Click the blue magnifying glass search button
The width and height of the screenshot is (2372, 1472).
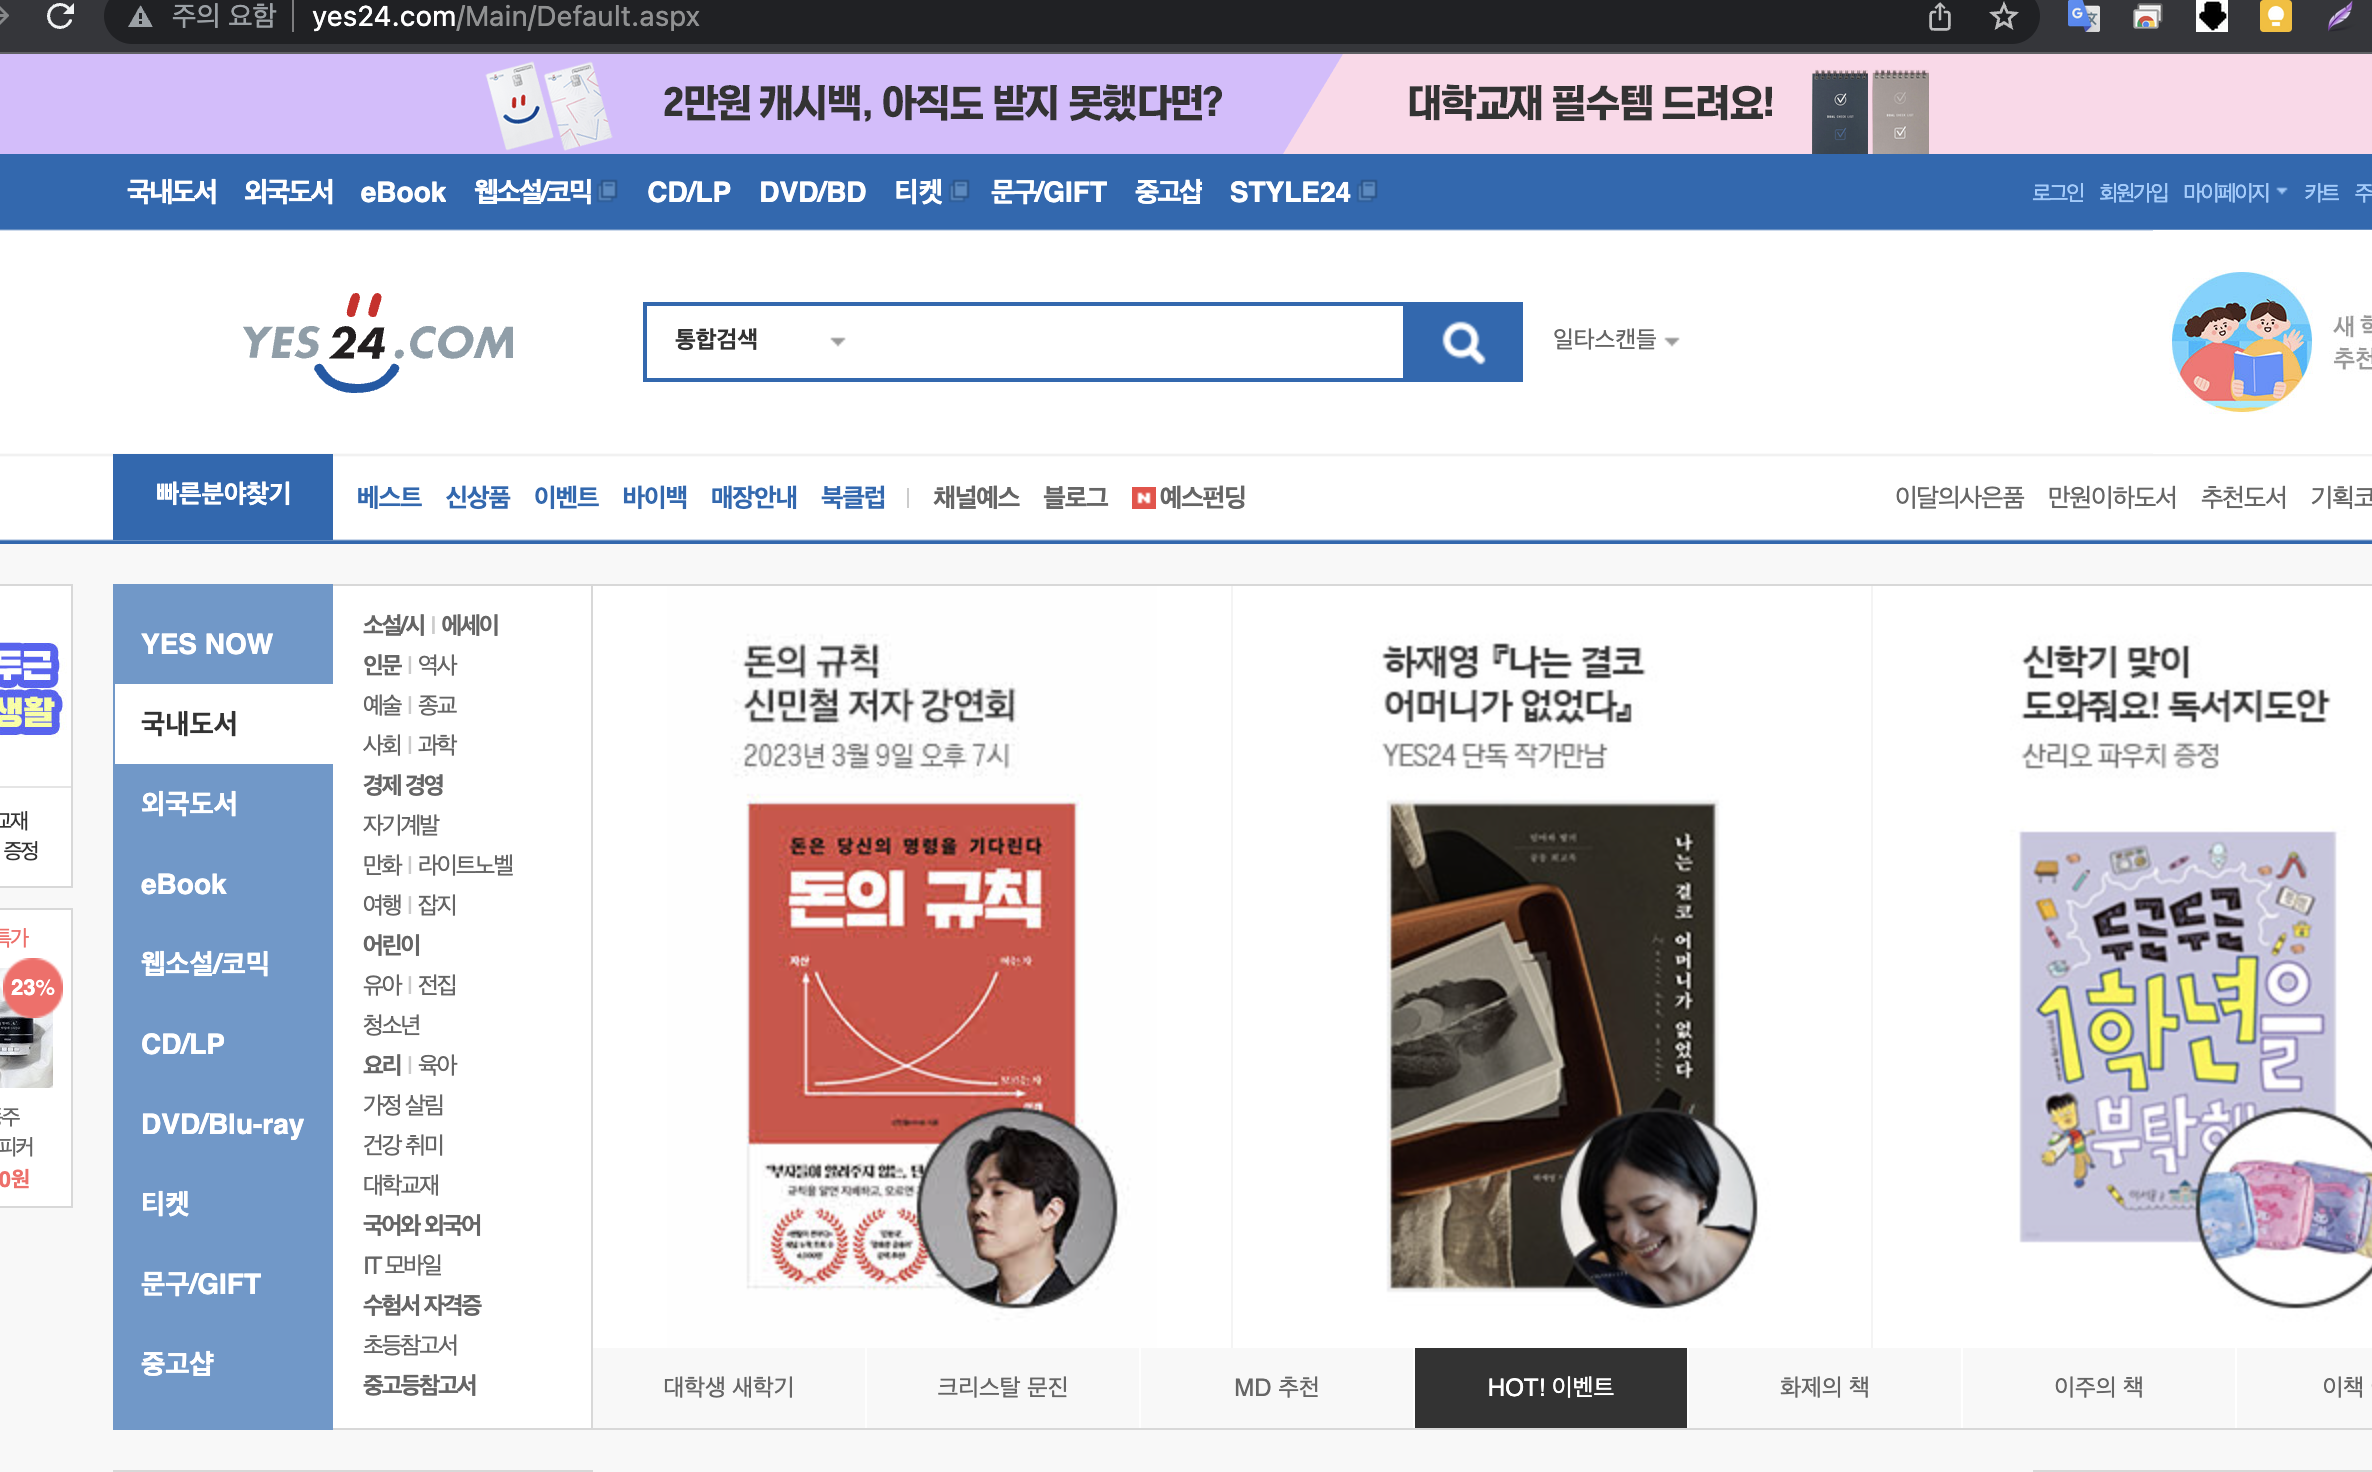point(1462,342)
